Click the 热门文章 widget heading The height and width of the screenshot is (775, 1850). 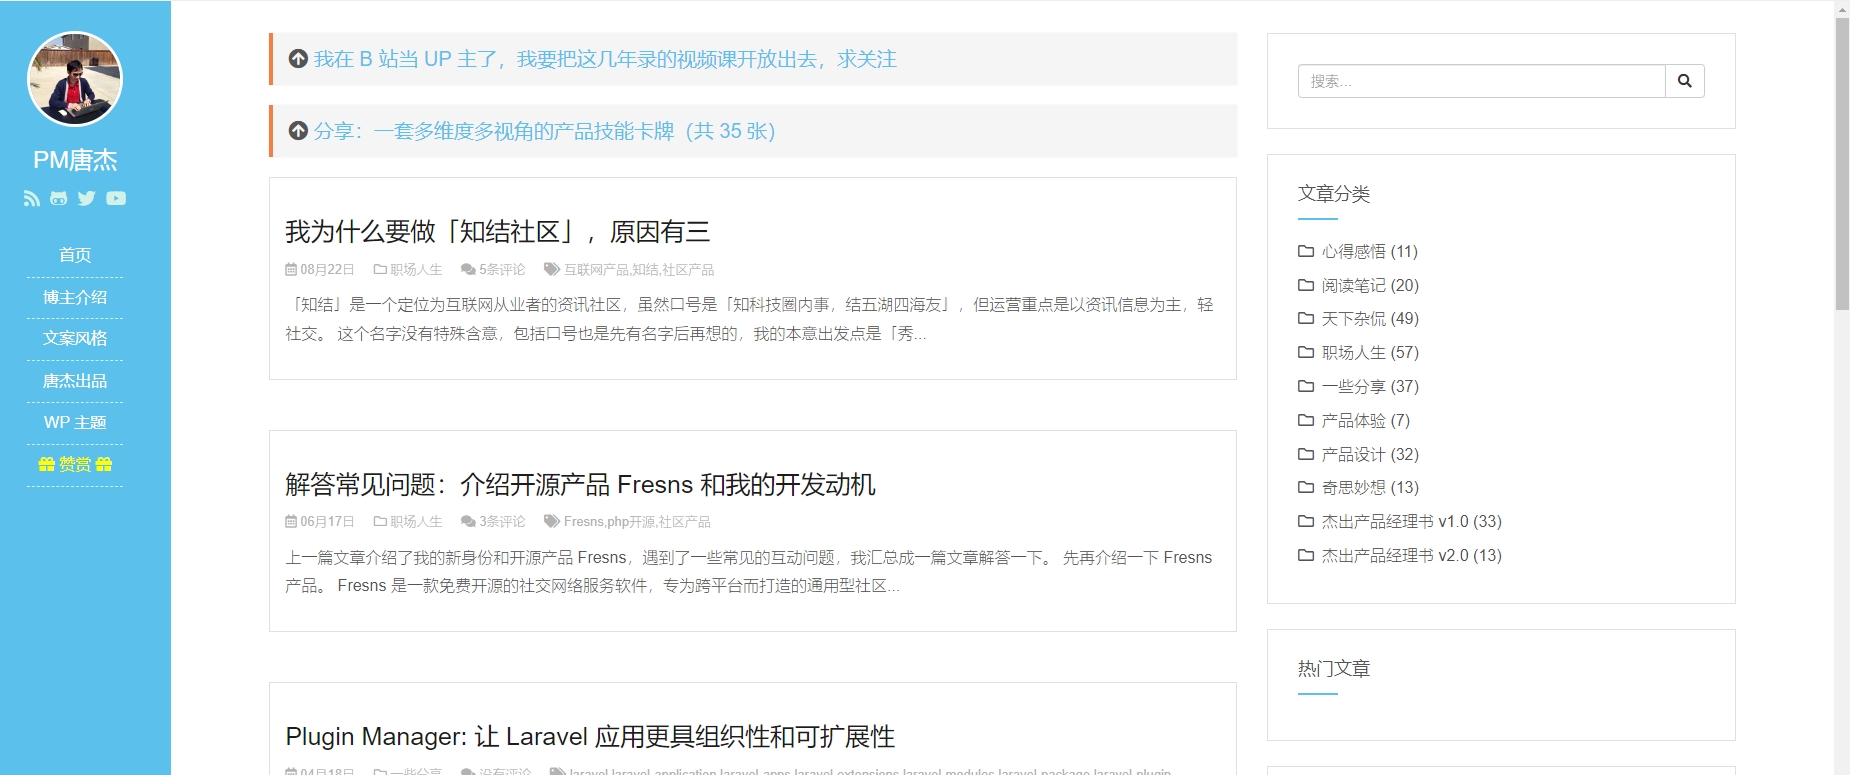tap(1334, 669)
